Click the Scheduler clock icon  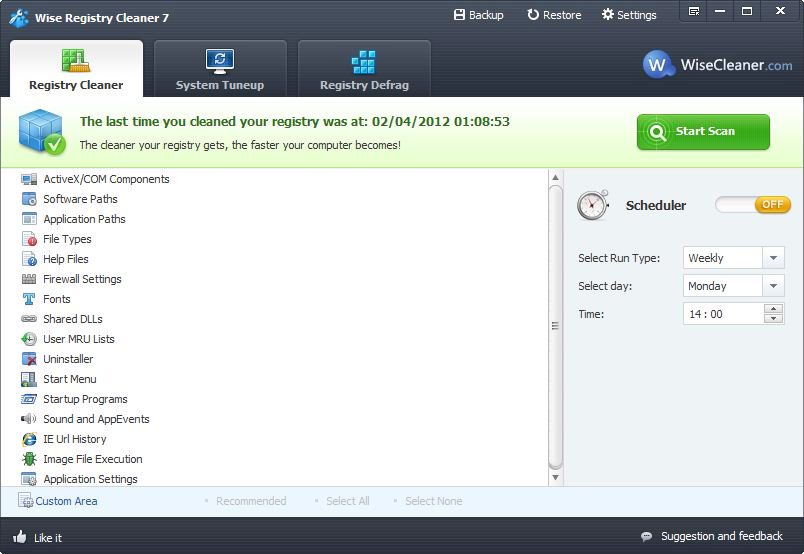[593, 205]
